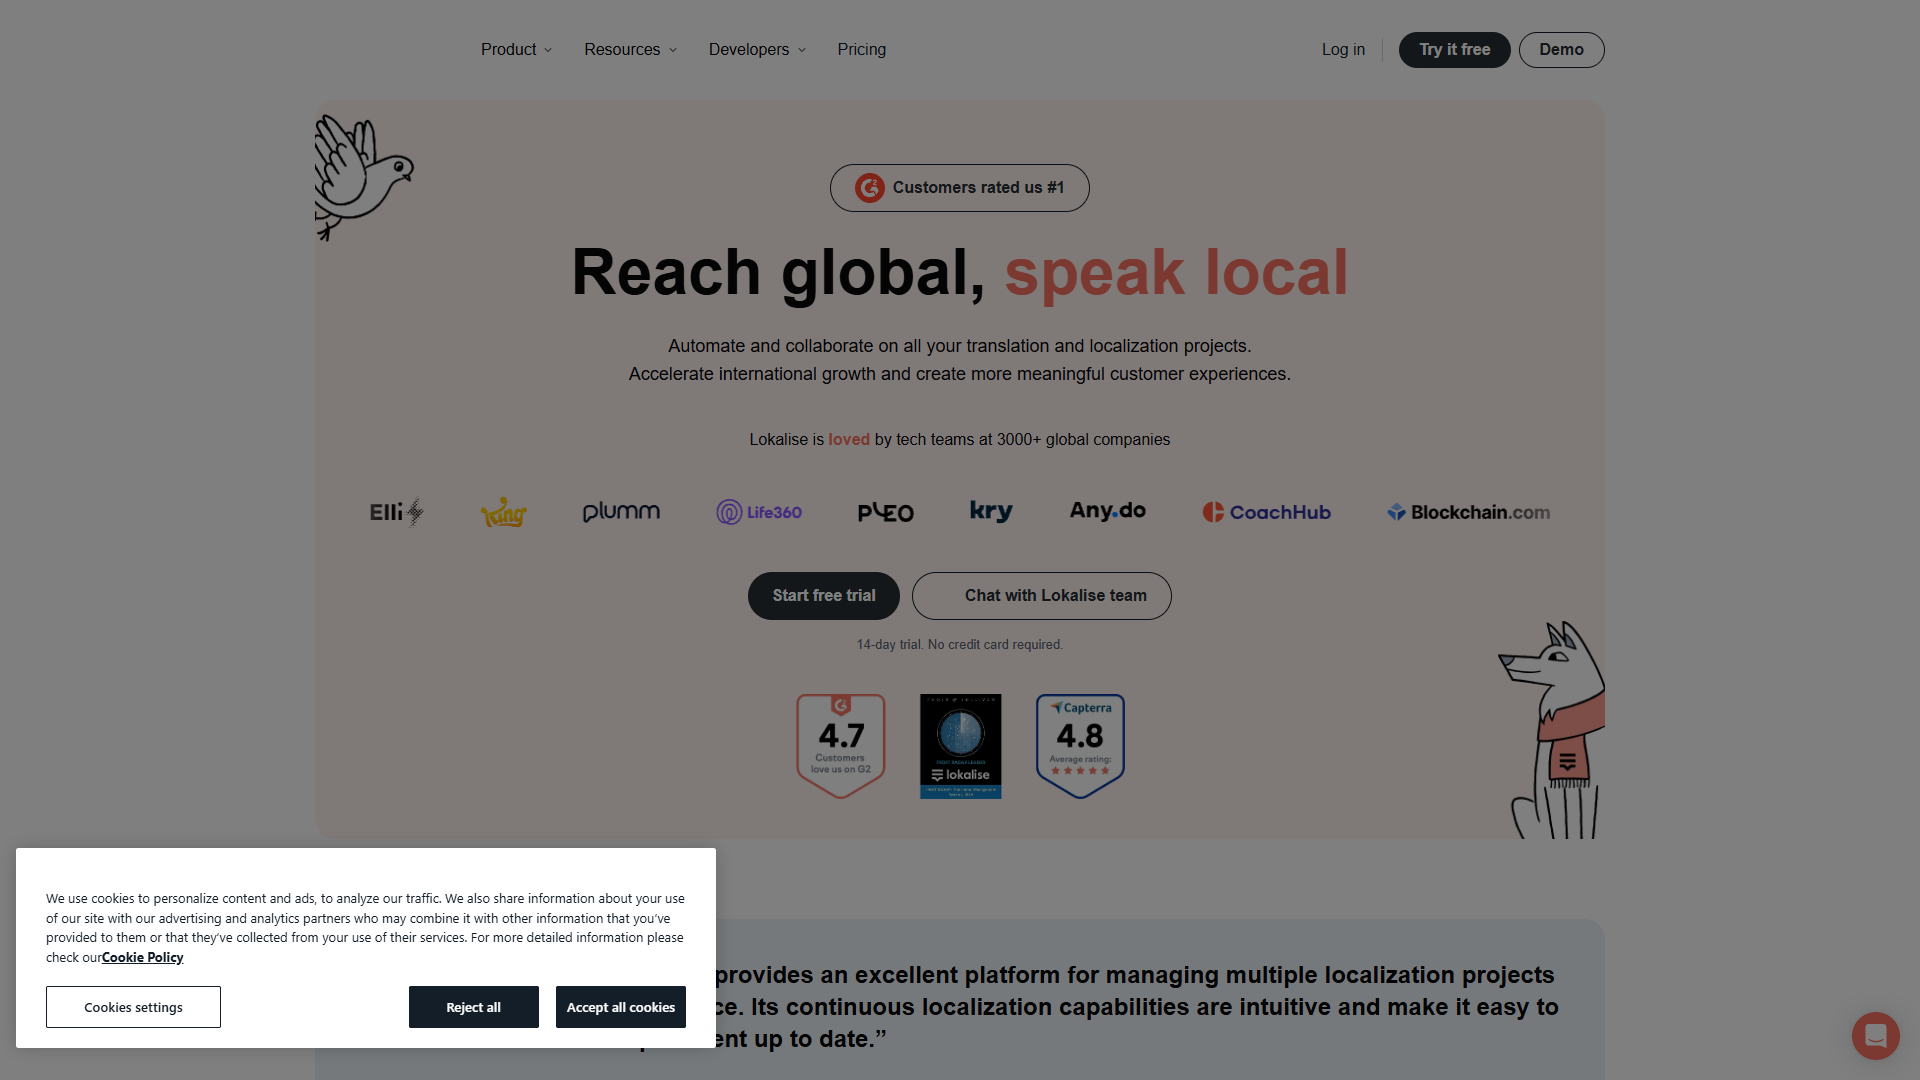1920x1080 pixels.
Task: Open the Log in page
Action: [1343, 50]
